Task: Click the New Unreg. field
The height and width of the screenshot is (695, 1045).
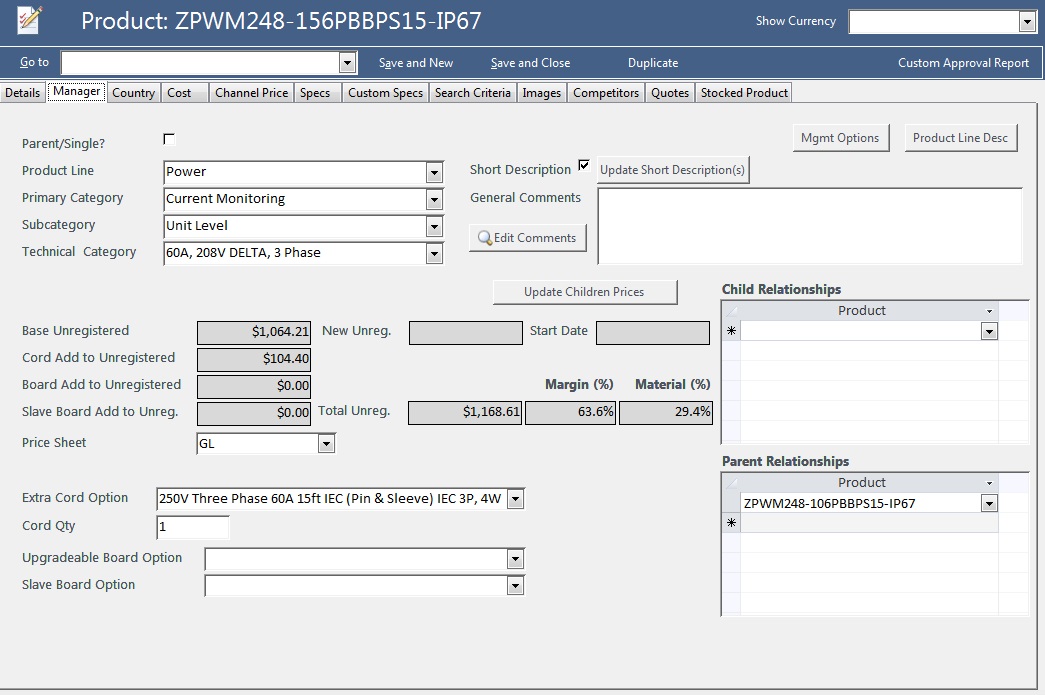Action: 466,333
